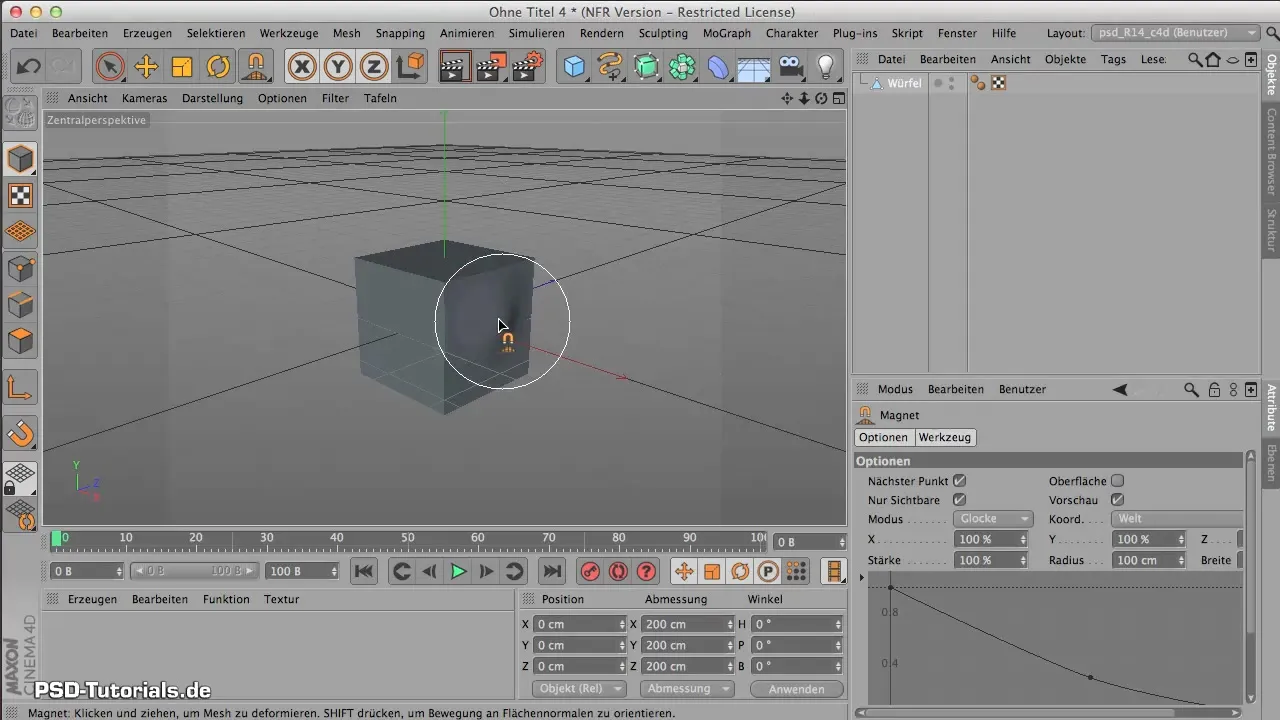
Task: Enable texture mode checkerboard icon
Action: click(21, 196)
